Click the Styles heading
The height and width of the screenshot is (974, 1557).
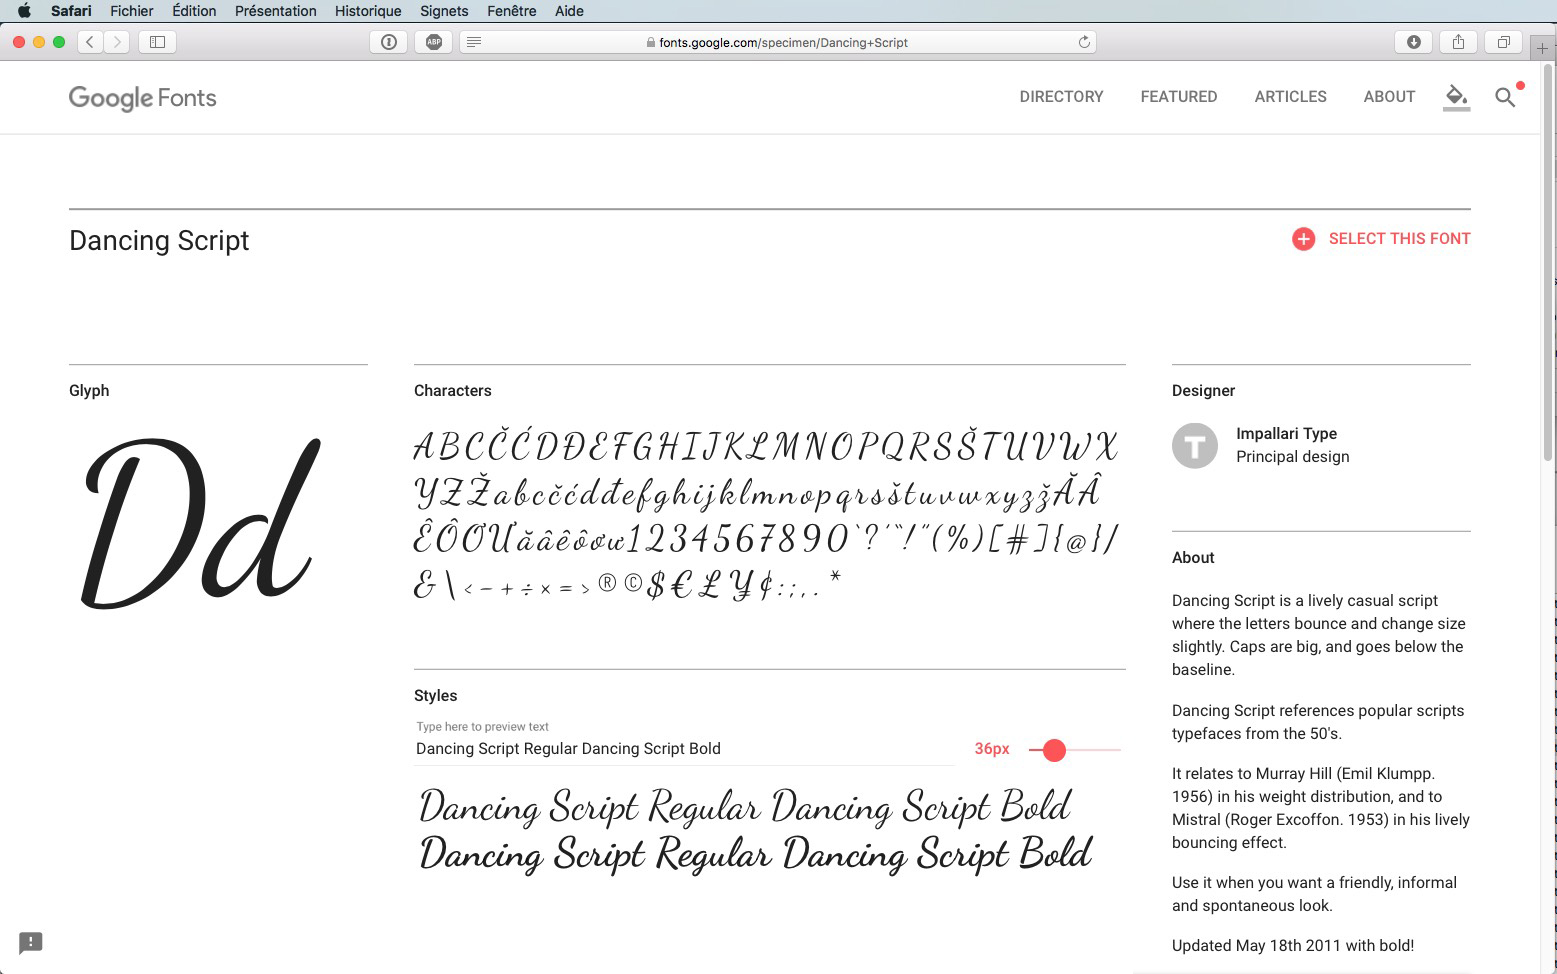pos(435,696)
